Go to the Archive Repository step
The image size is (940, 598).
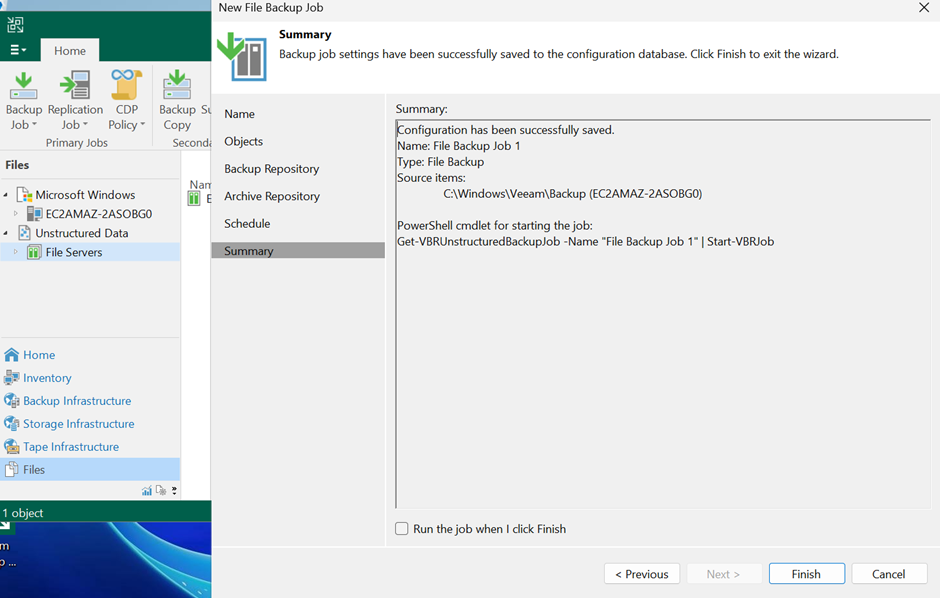272,197
